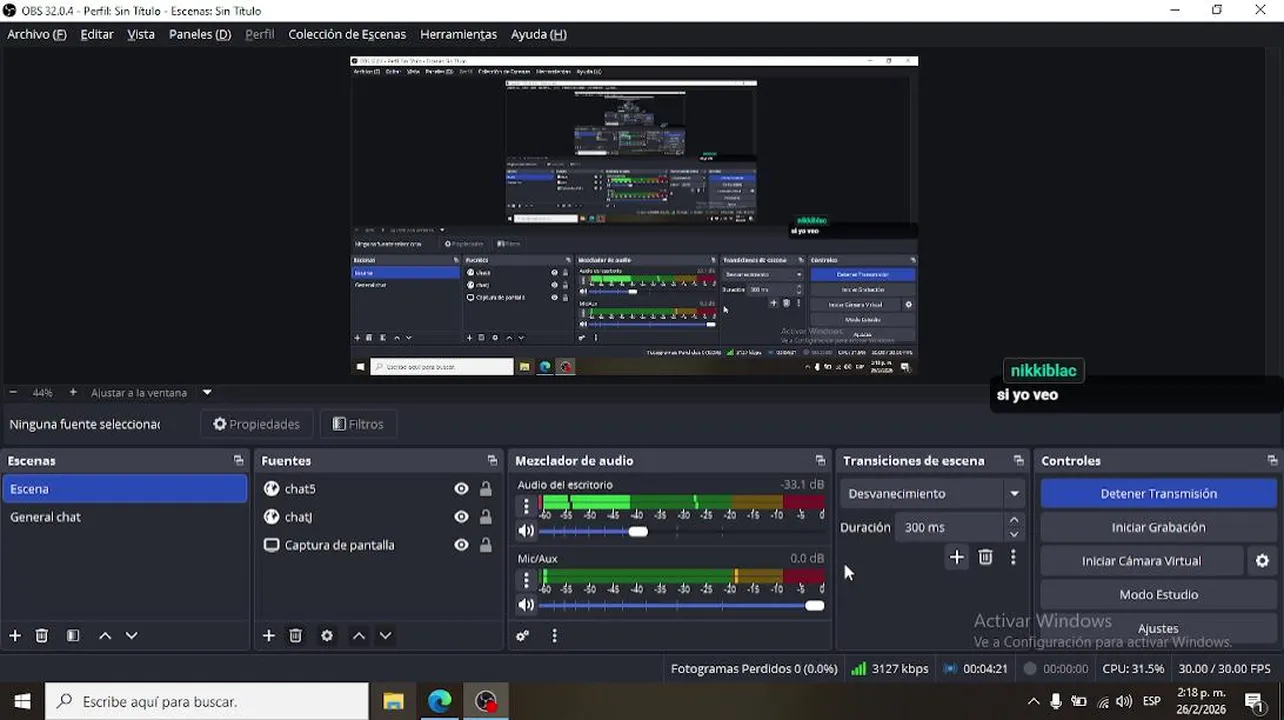Open Paneles menu
Screen dimensions: 1284x720
(x=200, y=34)
